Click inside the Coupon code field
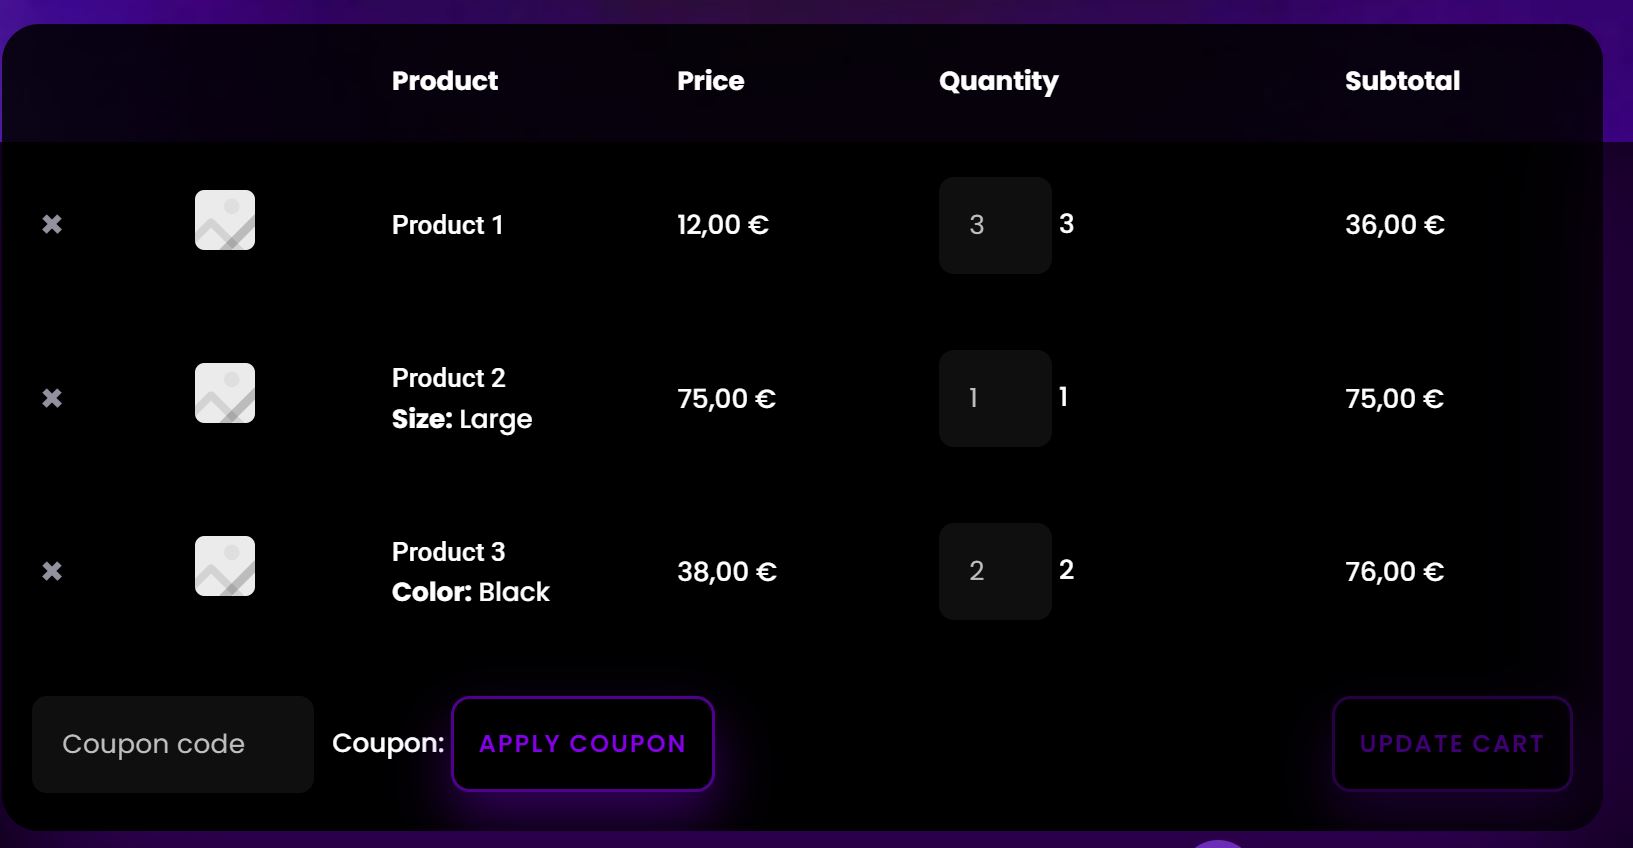Viewport: 1633px width, 848px height. pyautogui.click(x=172, y=743)
